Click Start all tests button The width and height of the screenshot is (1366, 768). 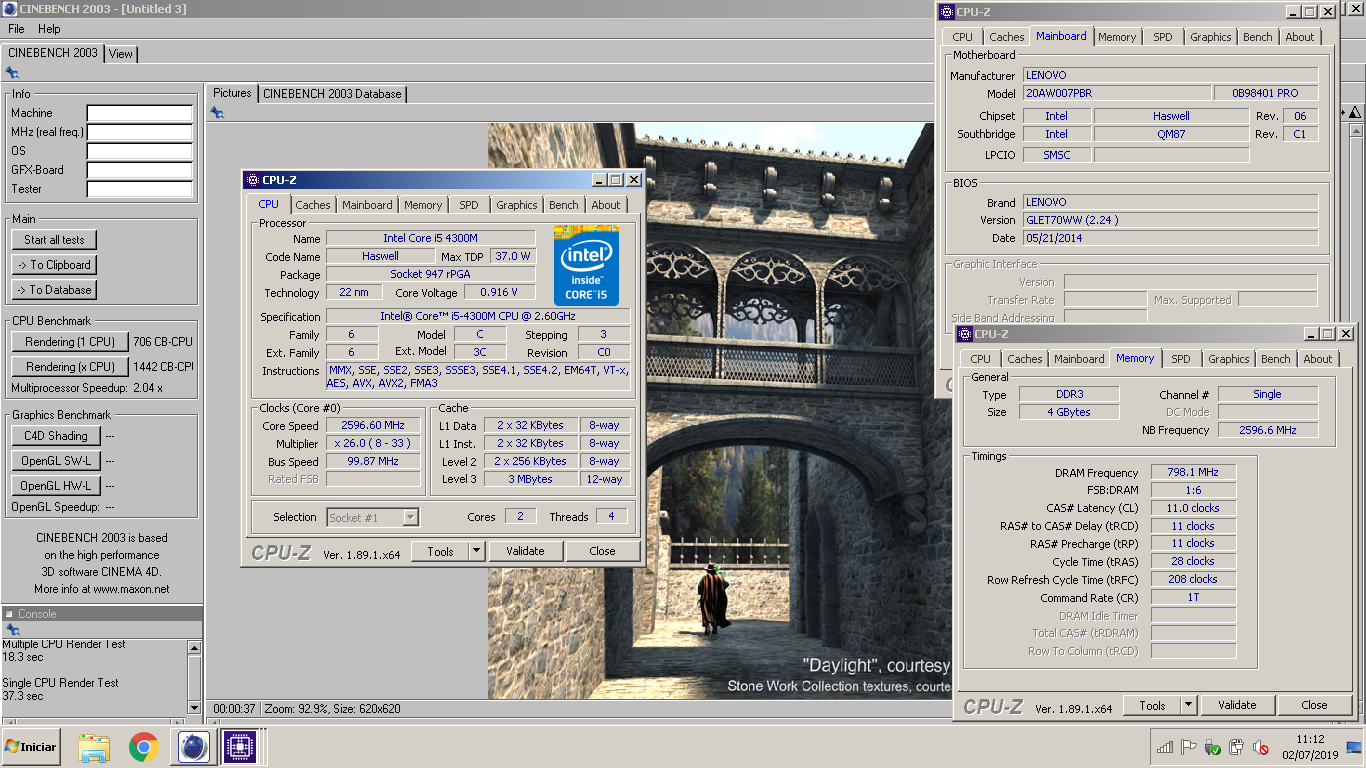point(55,240)
